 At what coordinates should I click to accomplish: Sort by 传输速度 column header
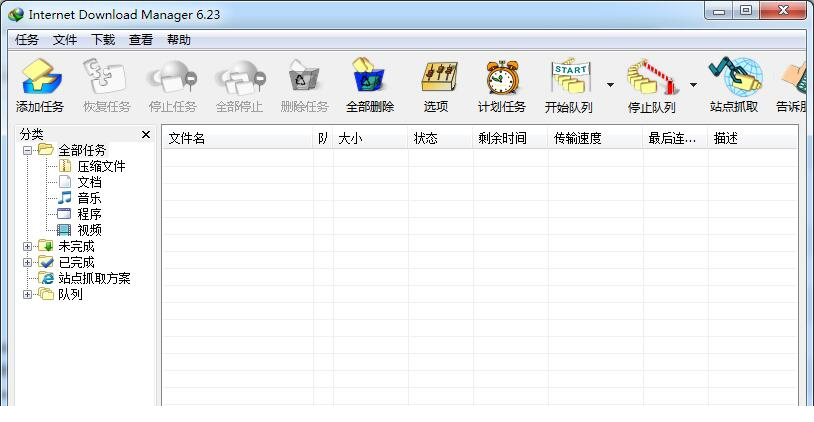pos(596,139)
